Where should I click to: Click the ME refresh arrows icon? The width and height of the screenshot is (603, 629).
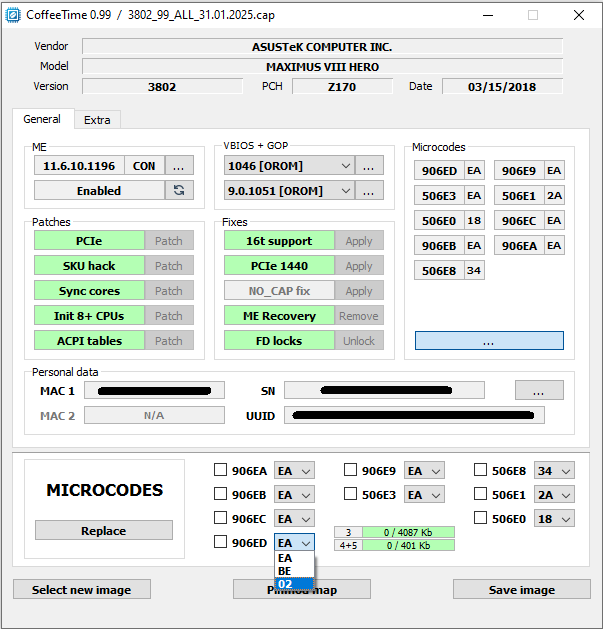pos(179,190)
